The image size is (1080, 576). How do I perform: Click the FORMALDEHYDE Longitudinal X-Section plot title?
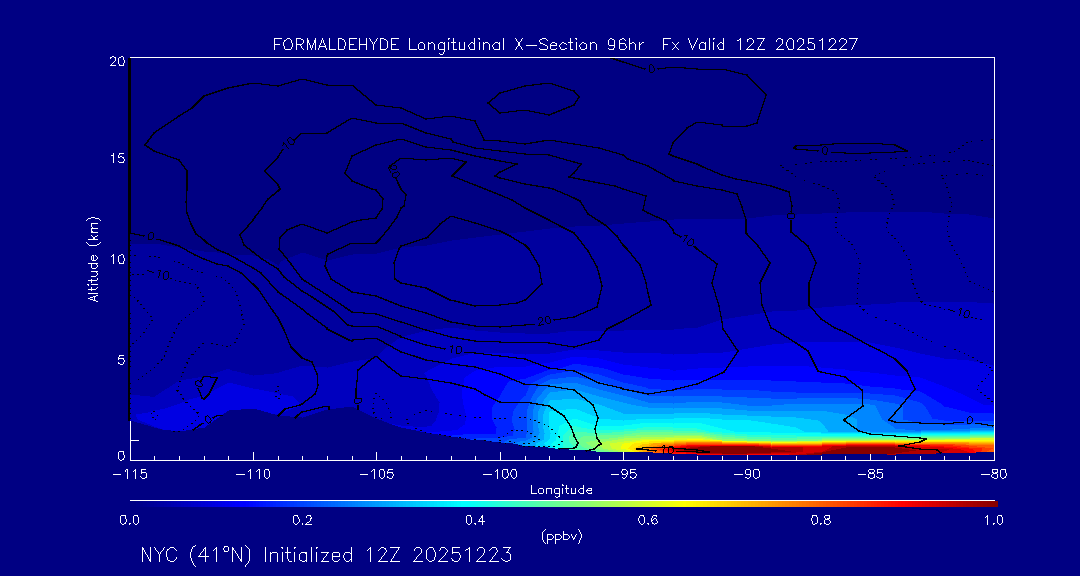tap(565, 45)
